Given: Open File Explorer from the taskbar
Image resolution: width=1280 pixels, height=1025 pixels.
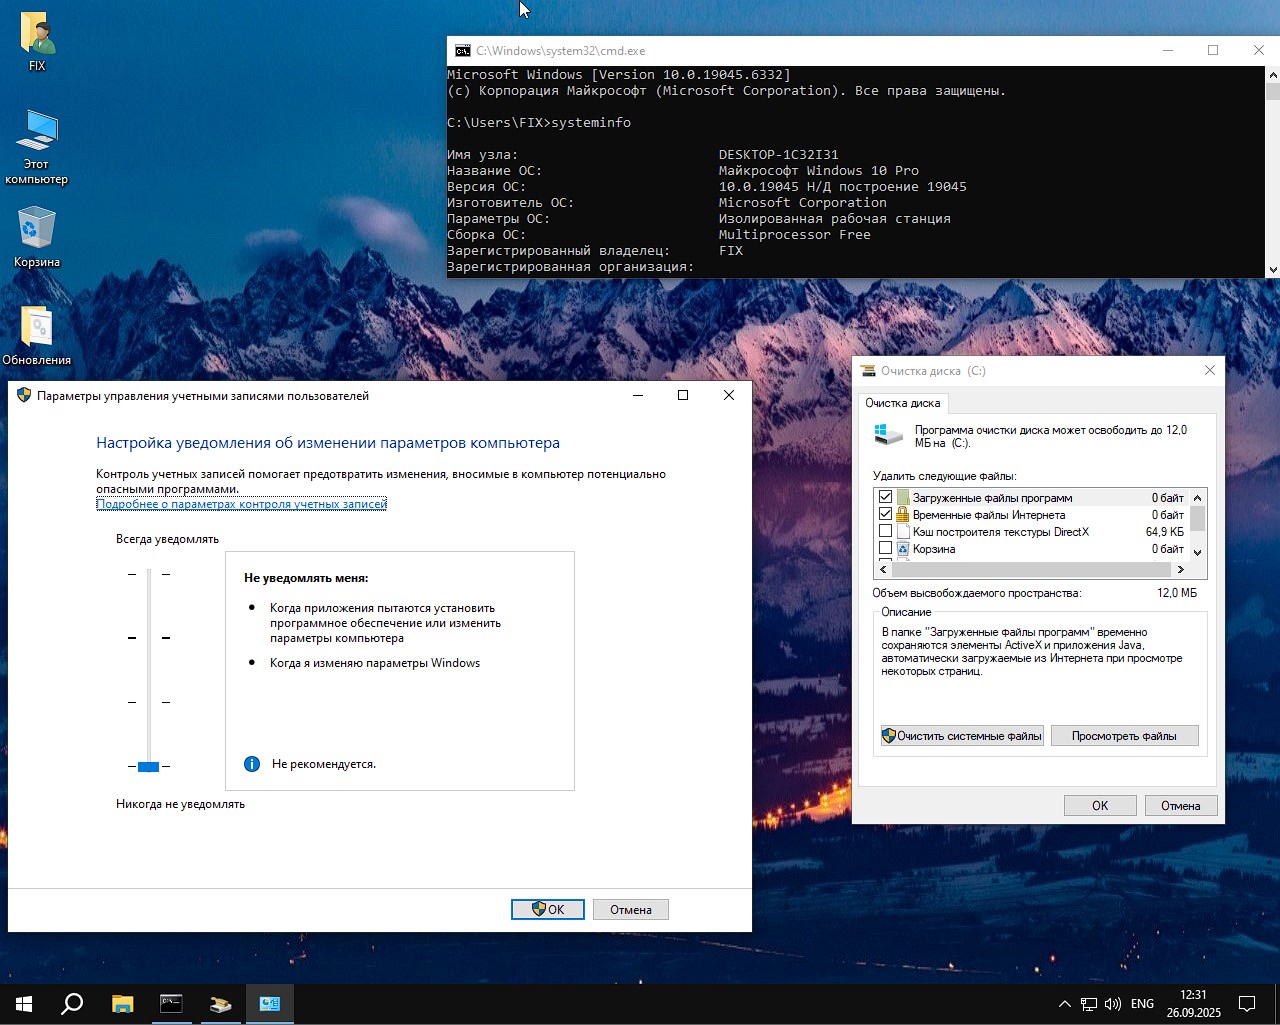Looking at the screenshot, I should pyautogui.click(x=122, y=1004).
